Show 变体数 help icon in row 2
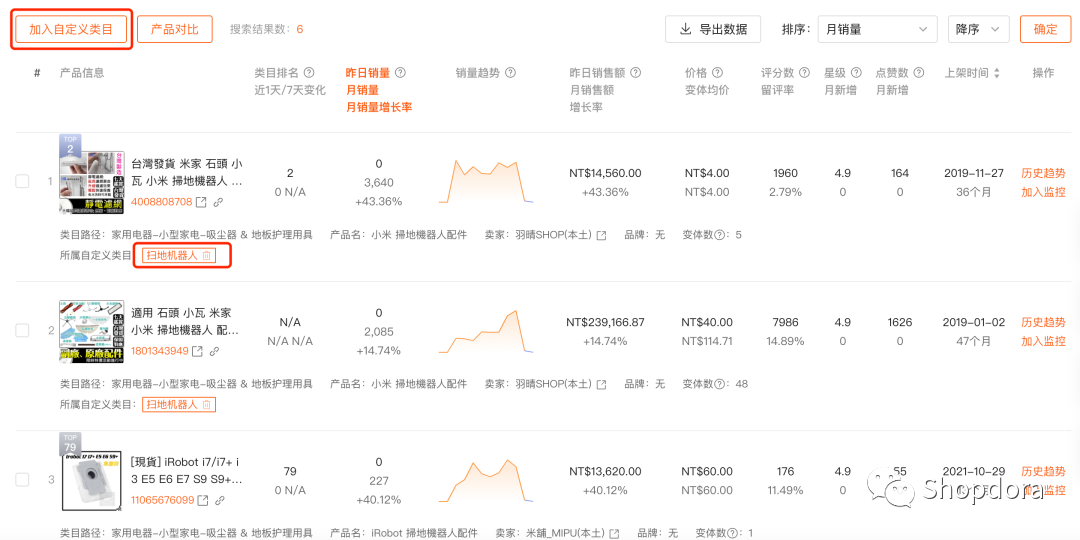1080x540 pixels. point(720,384)
